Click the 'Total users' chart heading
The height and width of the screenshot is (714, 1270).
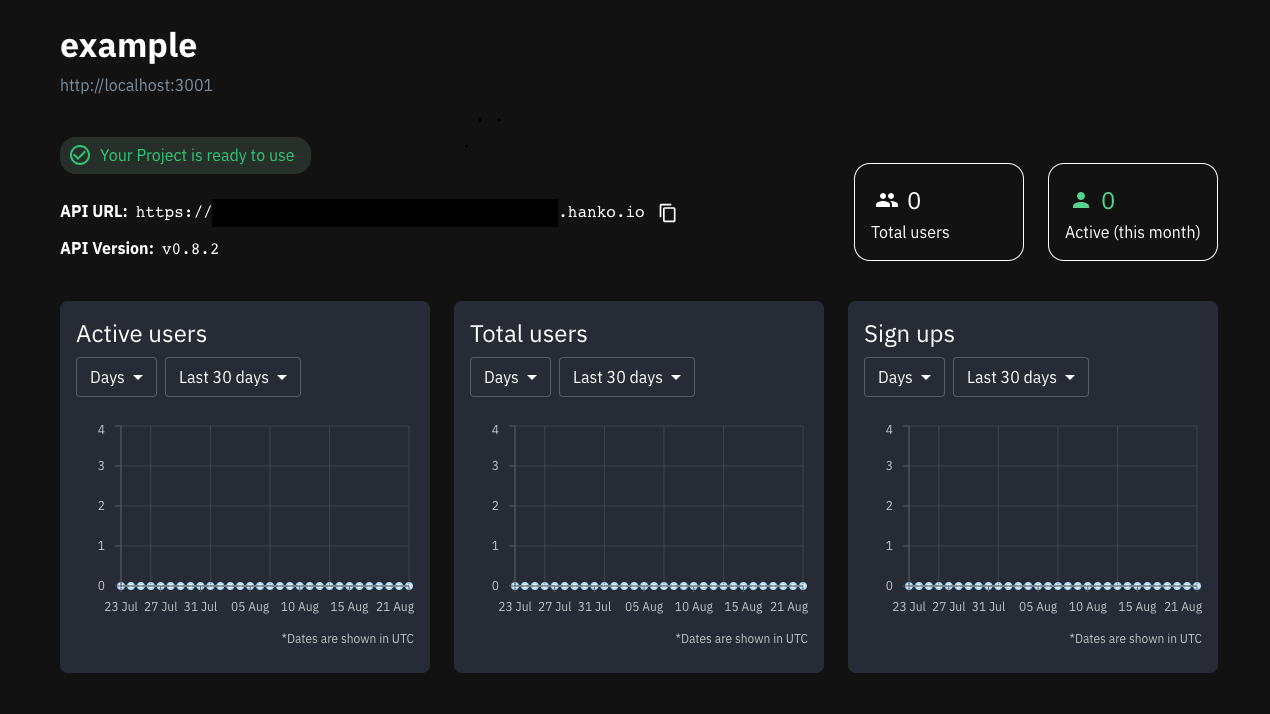click(529, 334)
